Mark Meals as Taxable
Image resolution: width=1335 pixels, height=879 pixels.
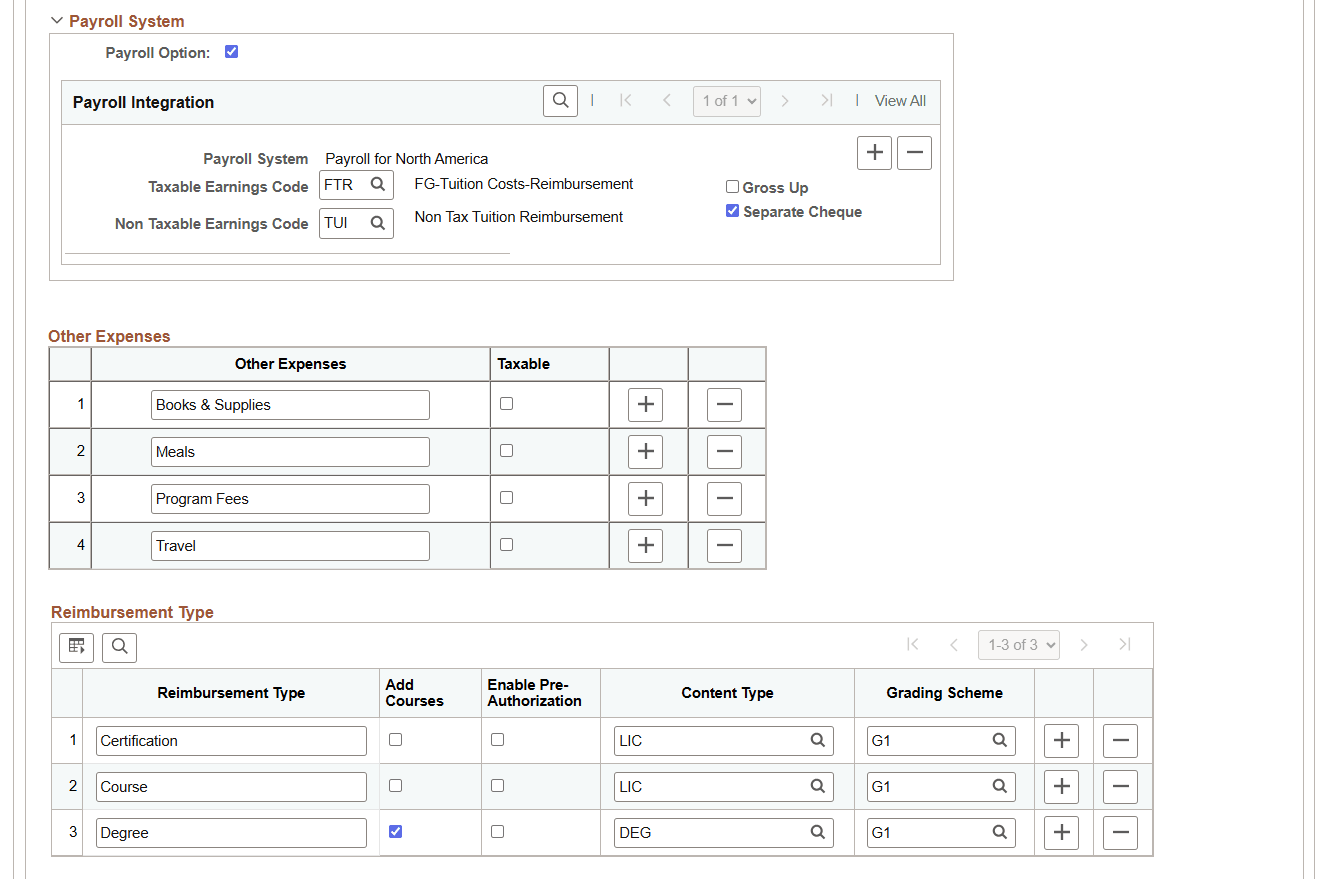point(506,451)
